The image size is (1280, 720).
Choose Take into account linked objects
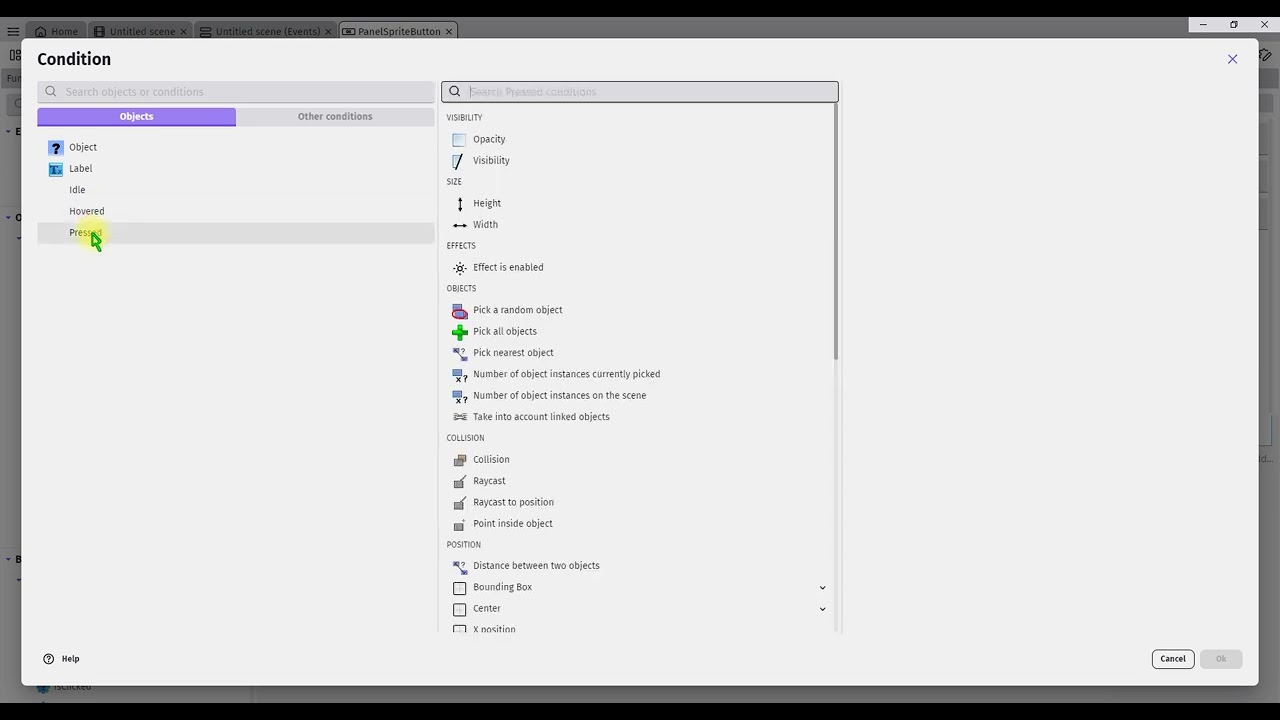(541, 417)
